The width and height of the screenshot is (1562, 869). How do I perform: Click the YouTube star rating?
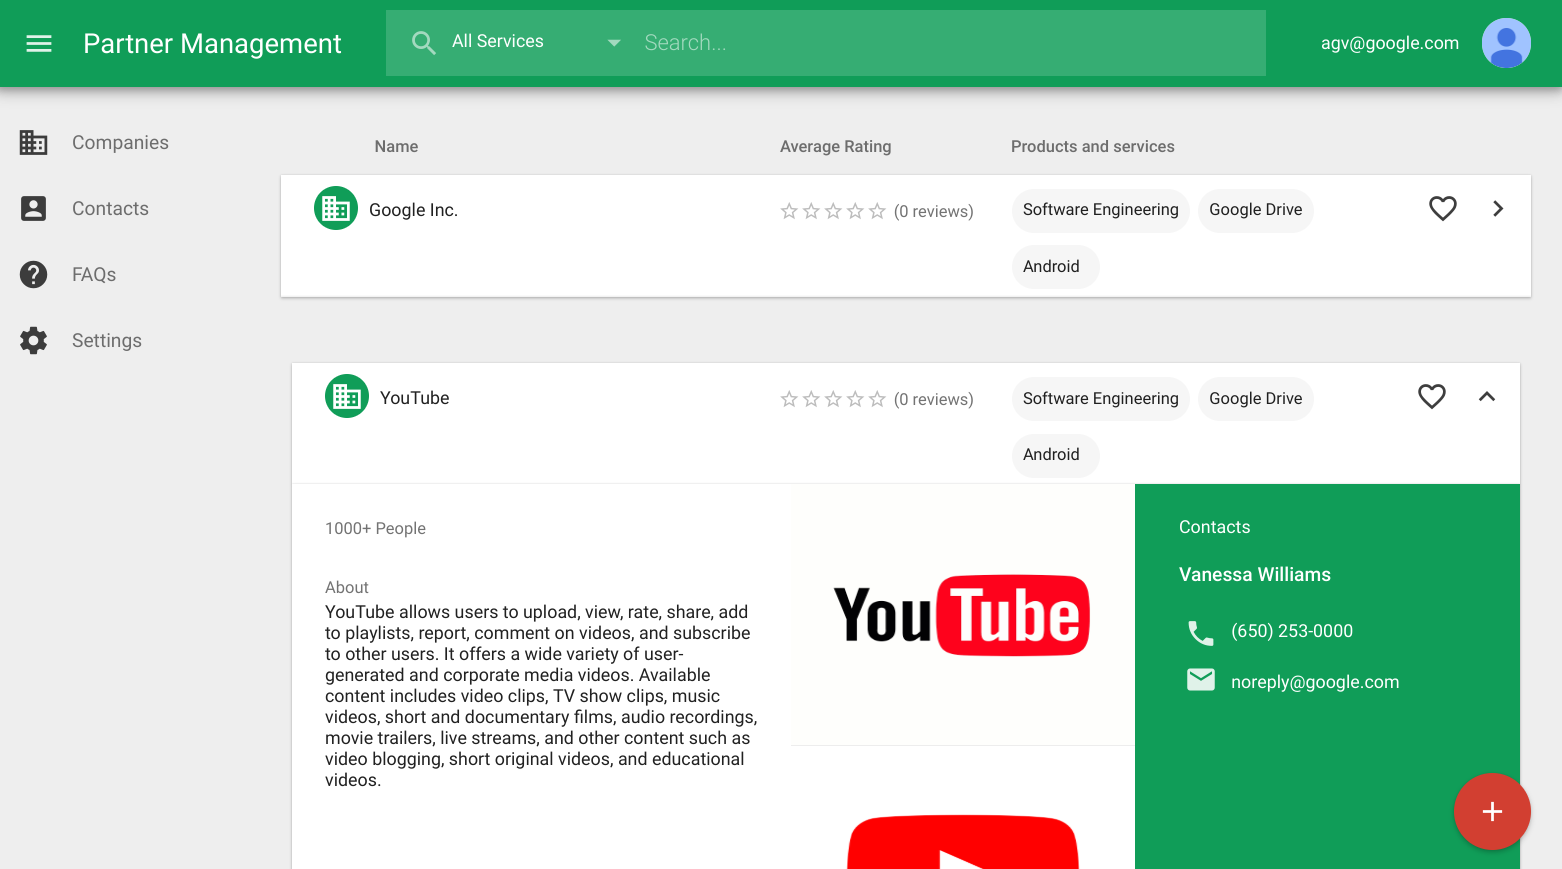(x=833, y=399)
